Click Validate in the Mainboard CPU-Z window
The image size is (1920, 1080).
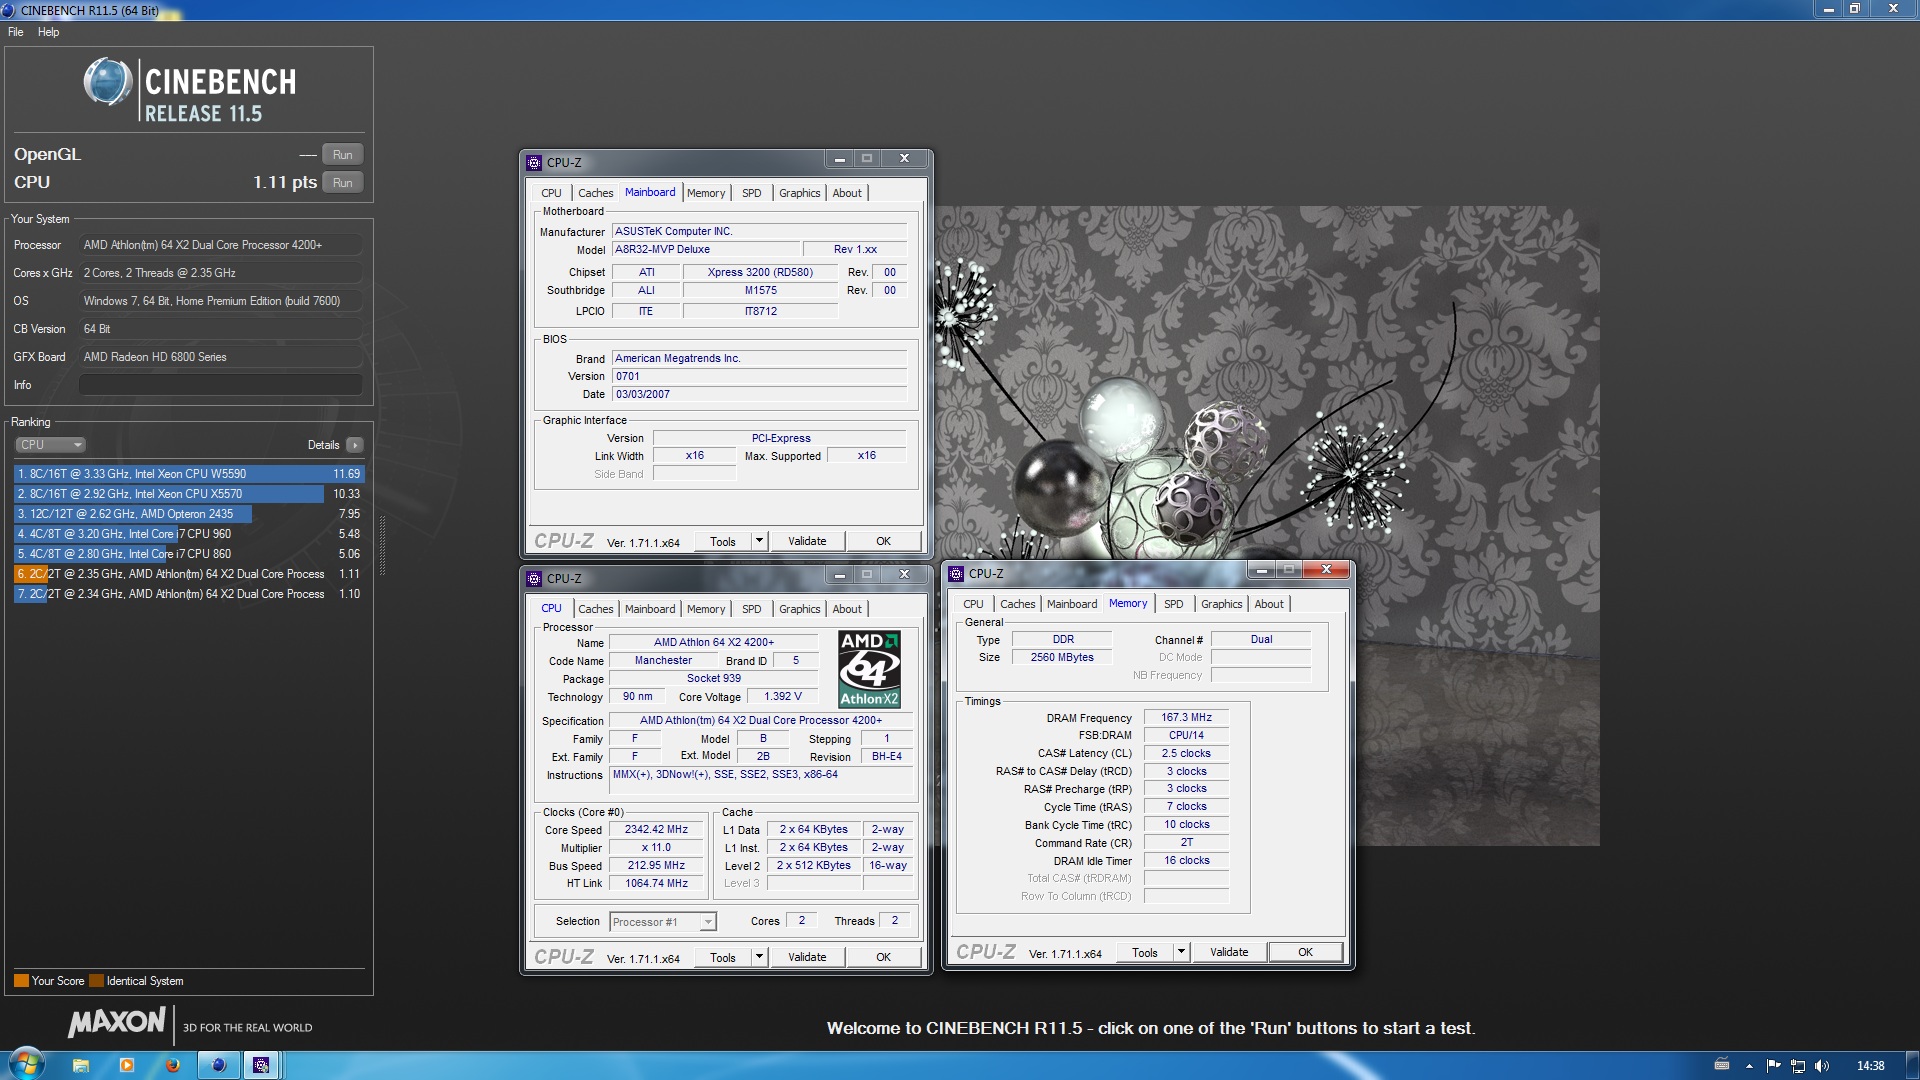(807, 542)
